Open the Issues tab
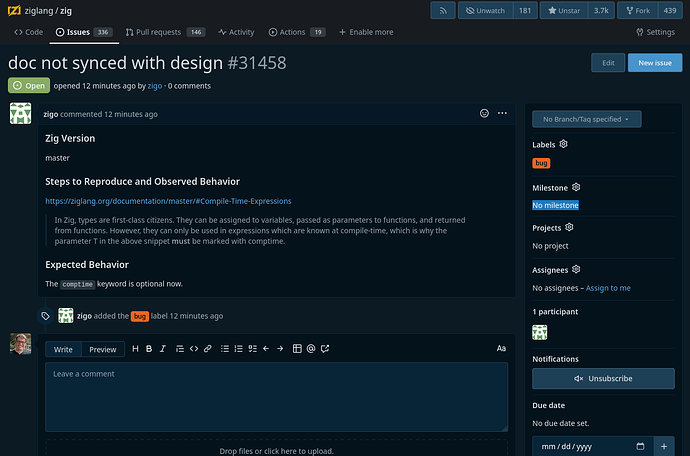This screenshot has width=690, height=456. point(84,32)
